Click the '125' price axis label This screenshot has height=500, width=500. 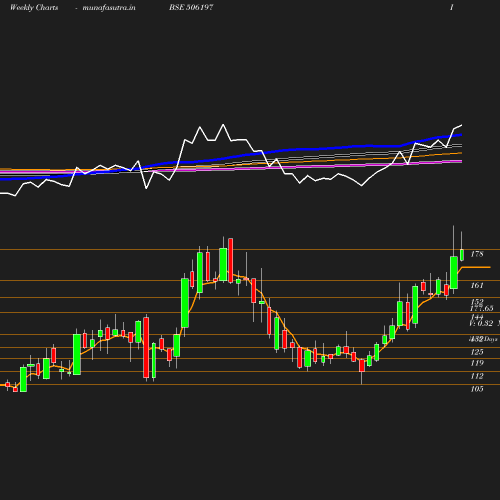point(477,352)
